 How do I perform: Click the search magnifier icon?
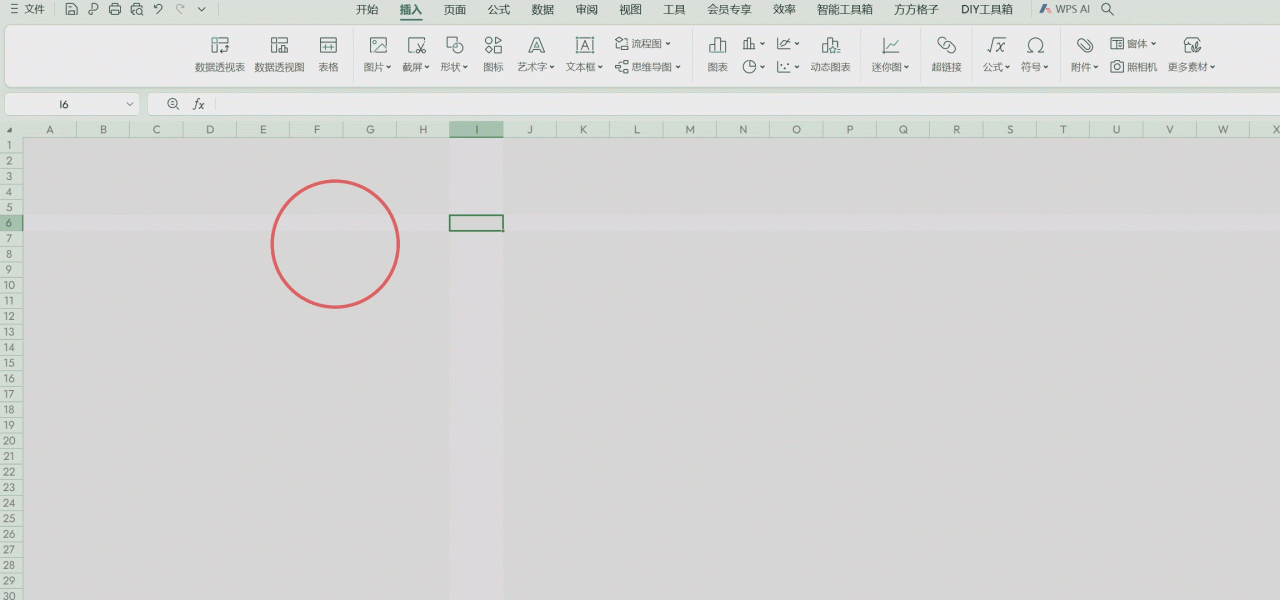(1107, 9)
